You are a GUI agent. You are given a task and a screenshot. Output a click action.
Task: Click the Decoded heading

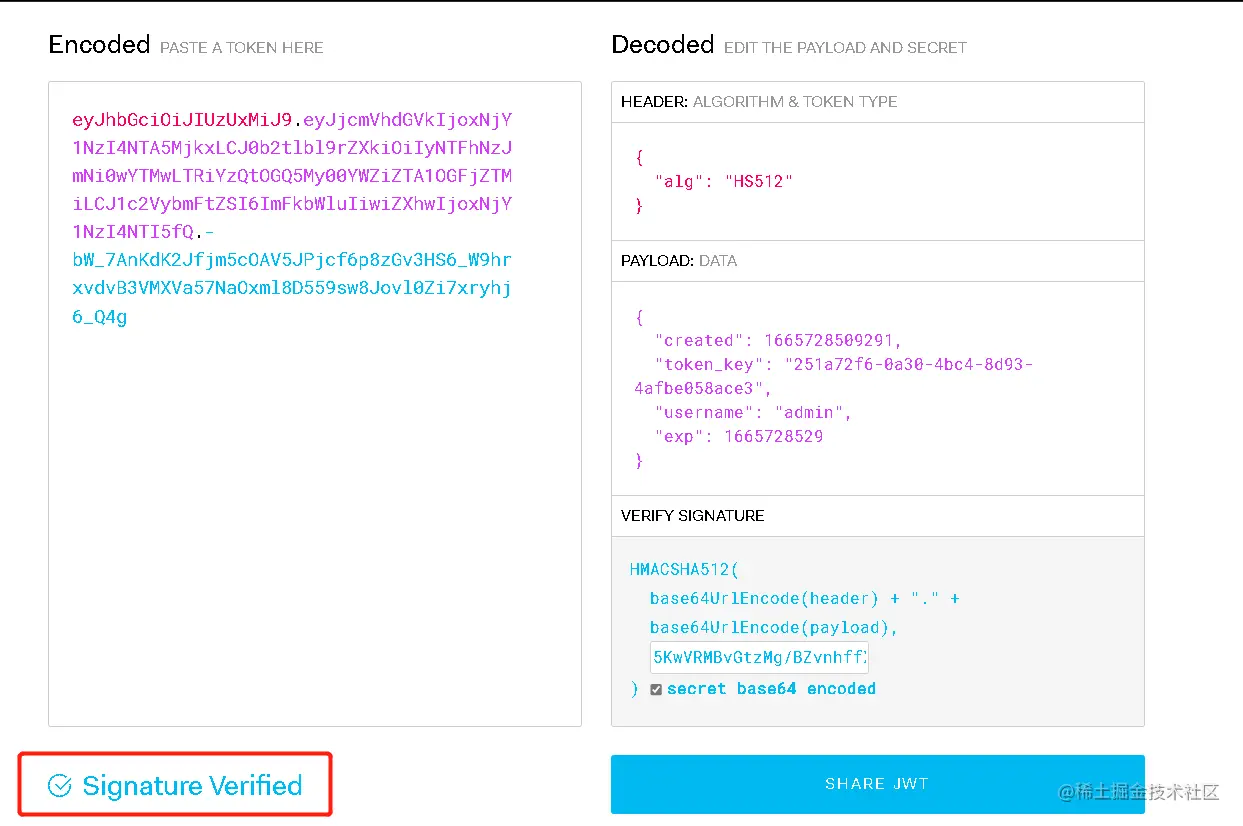[x=662, y=44]
